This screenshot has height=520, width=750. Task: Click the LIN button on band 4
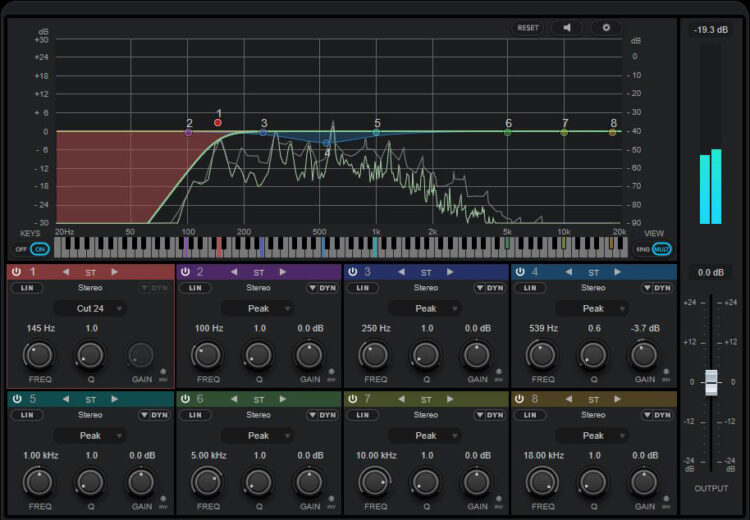click(530, 288)
